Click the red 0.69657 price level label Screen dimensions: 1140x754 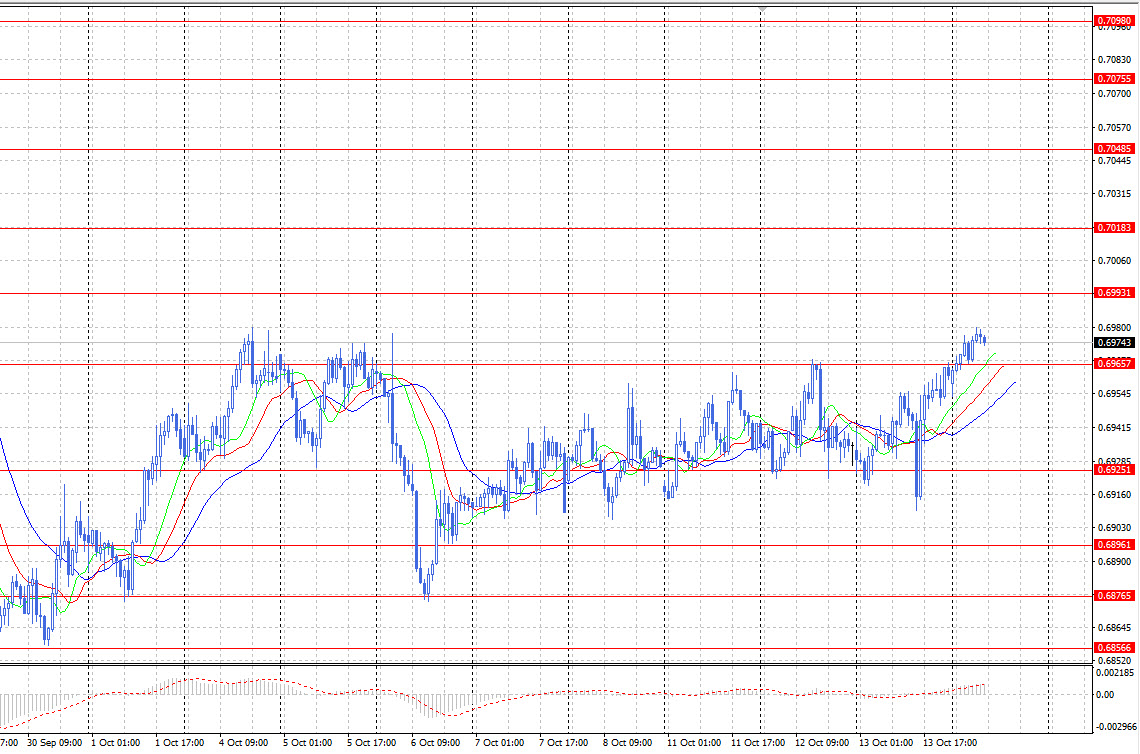click(x=1114, y=364)
